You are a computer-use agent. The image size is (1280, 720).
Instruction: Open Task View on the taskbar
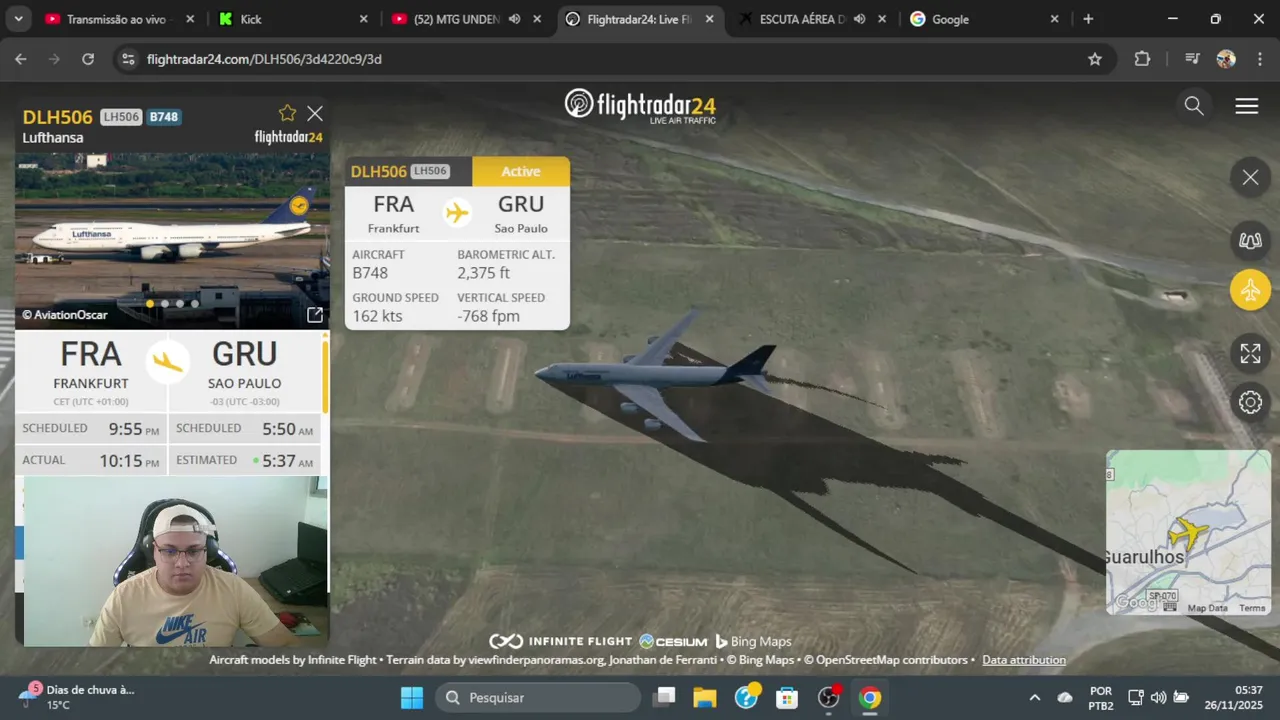coord(664,697)
